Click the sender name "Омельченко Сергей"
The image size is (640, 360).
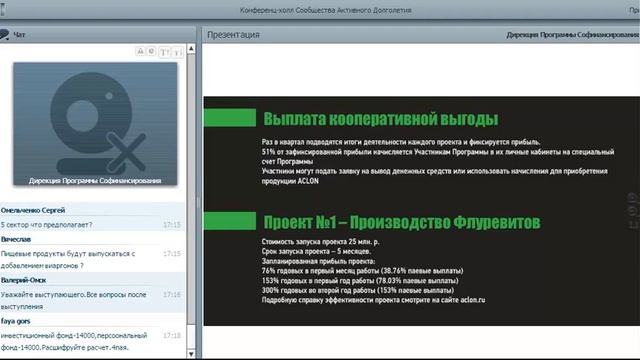tap(33, 210)
